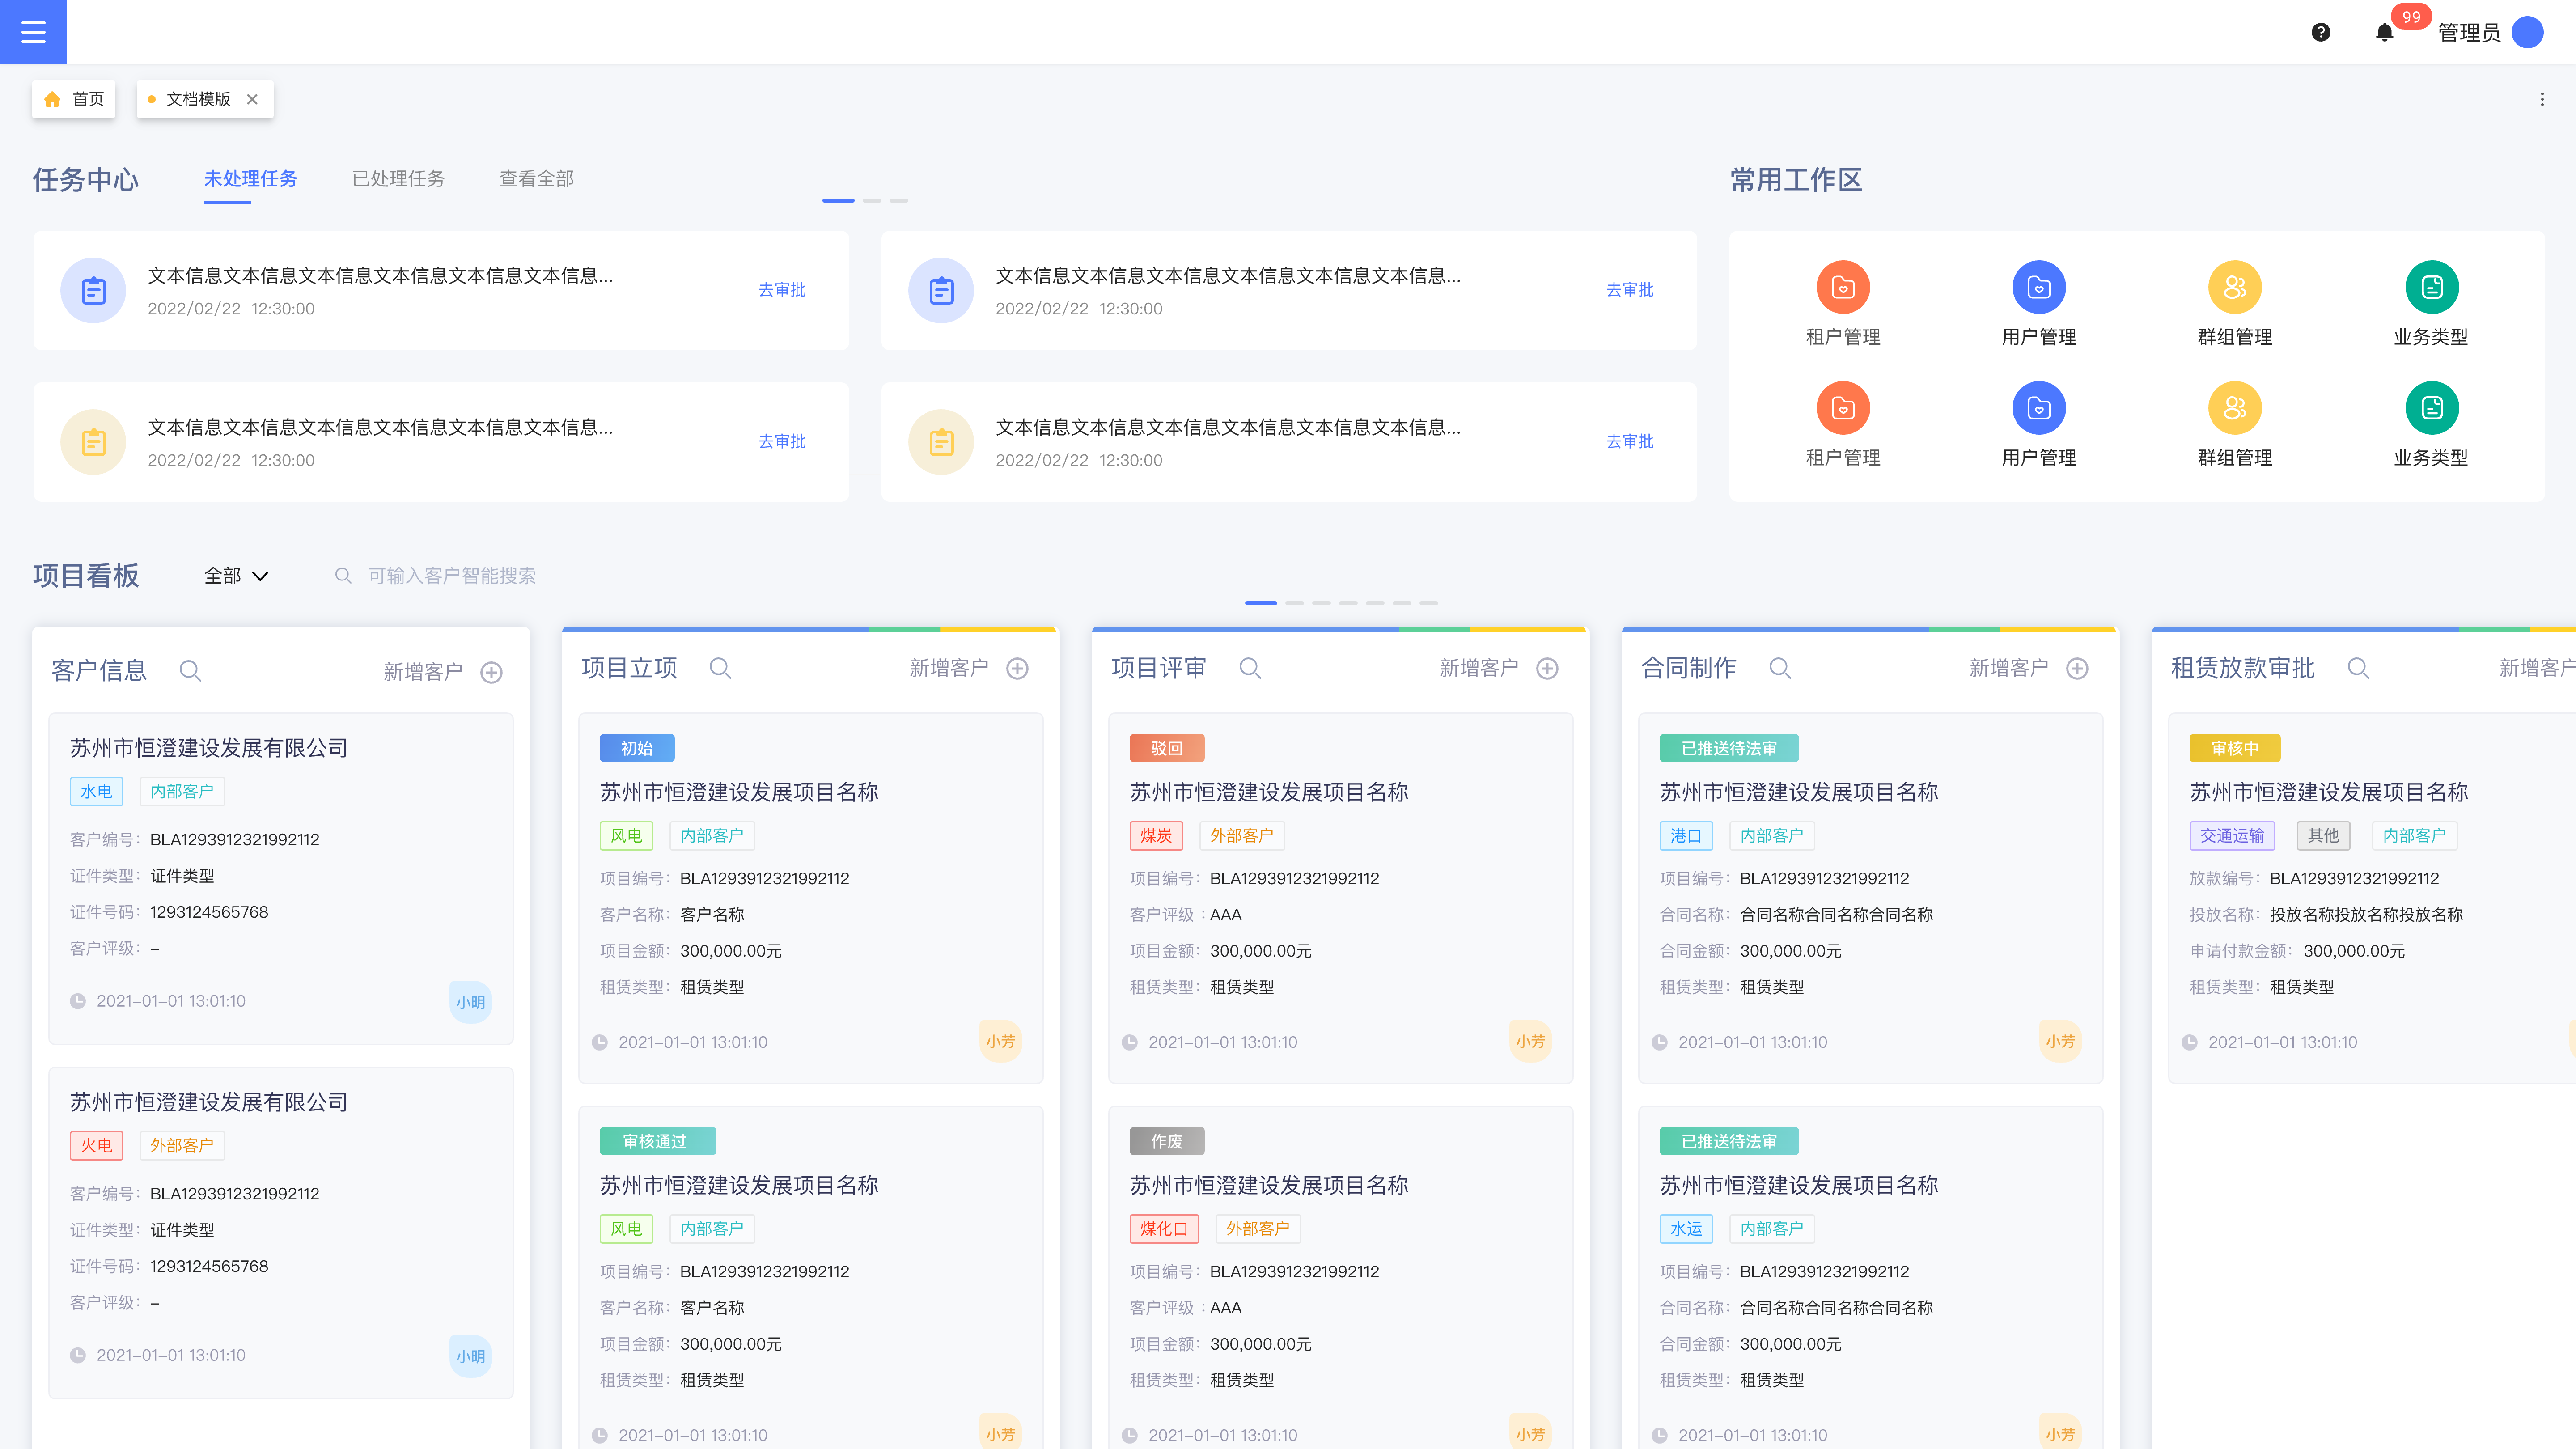The width and height of the screenshot is (2576, 1449).
Task: Click the 交通运输 industry tag
Action: (x=2232, y=836)
